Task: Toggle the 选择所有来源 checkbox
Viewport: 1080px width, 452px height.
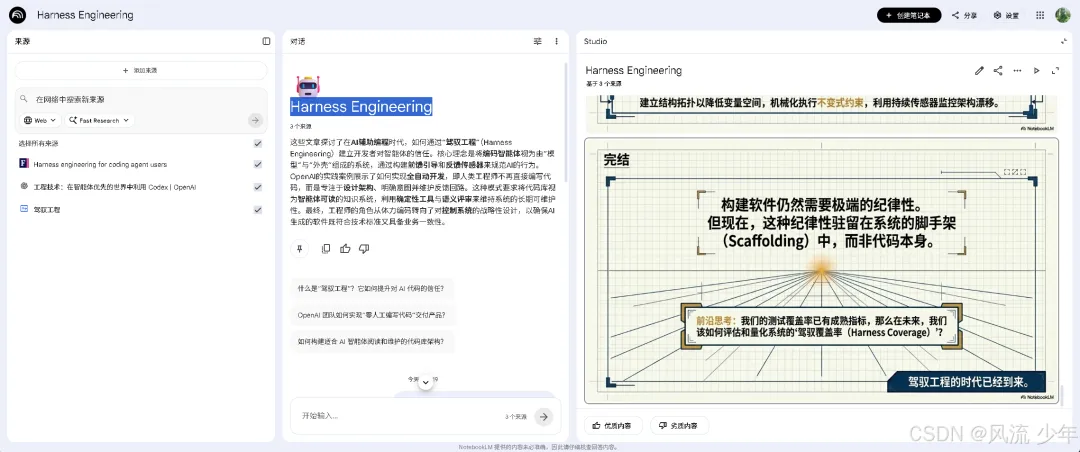Action: click(x=258, y=143)
